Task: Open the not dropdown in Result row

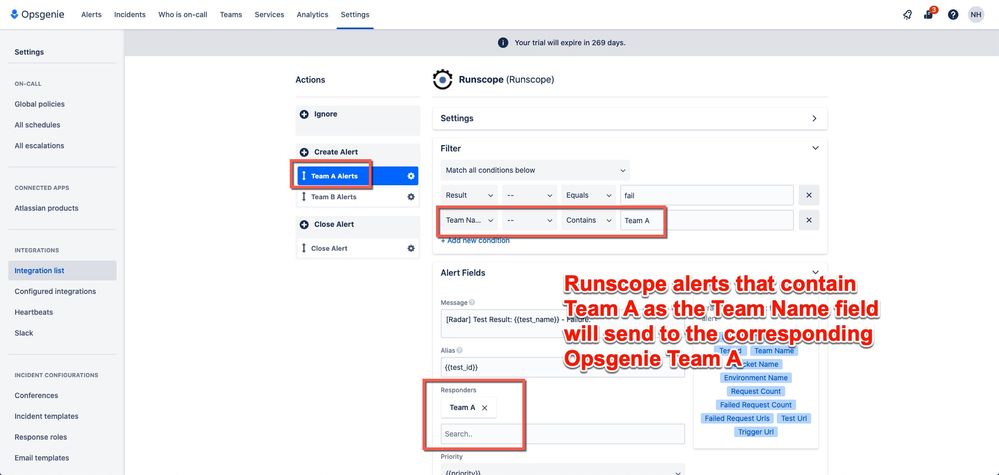Action: [x=529, y=195]
